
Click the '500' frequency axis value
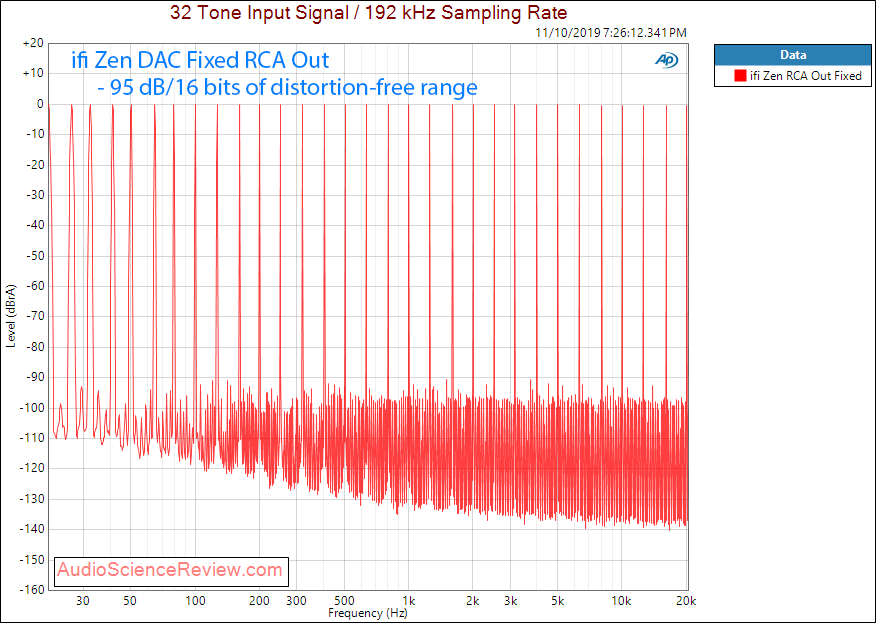tap(345, 601)
